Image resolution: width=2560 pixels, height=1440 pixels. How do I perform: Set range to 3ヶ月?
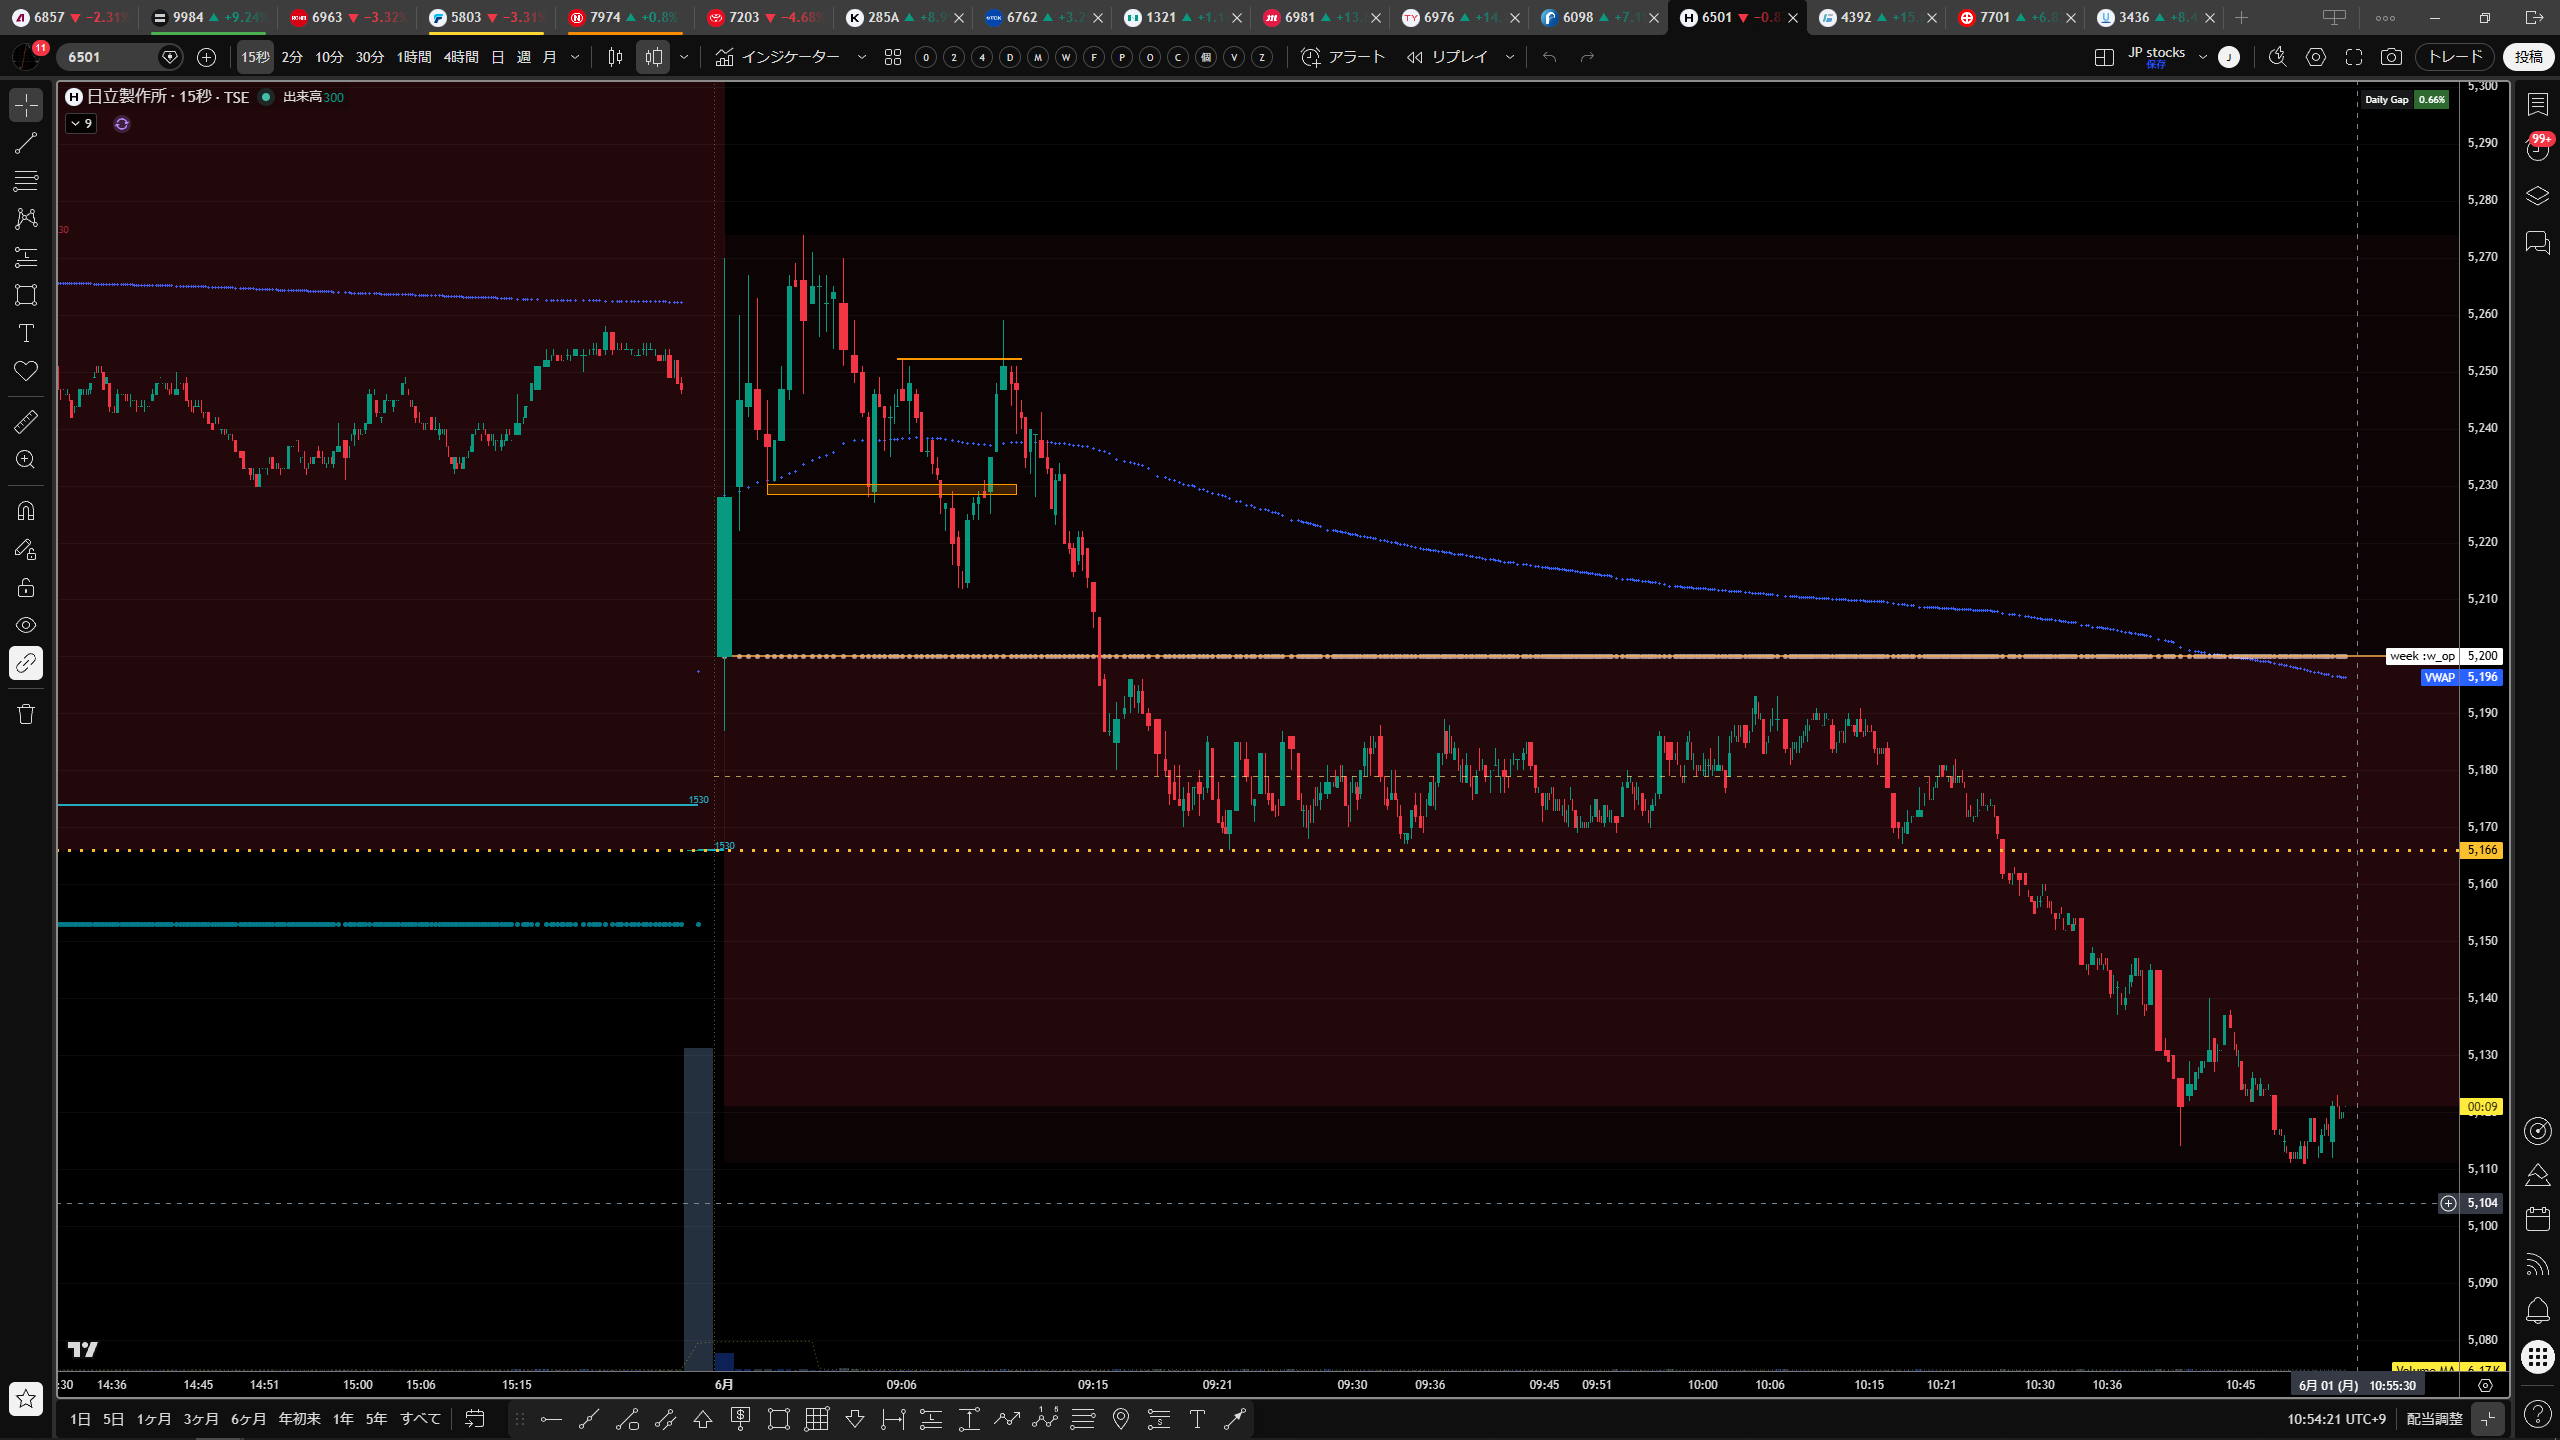(201, 1419)
